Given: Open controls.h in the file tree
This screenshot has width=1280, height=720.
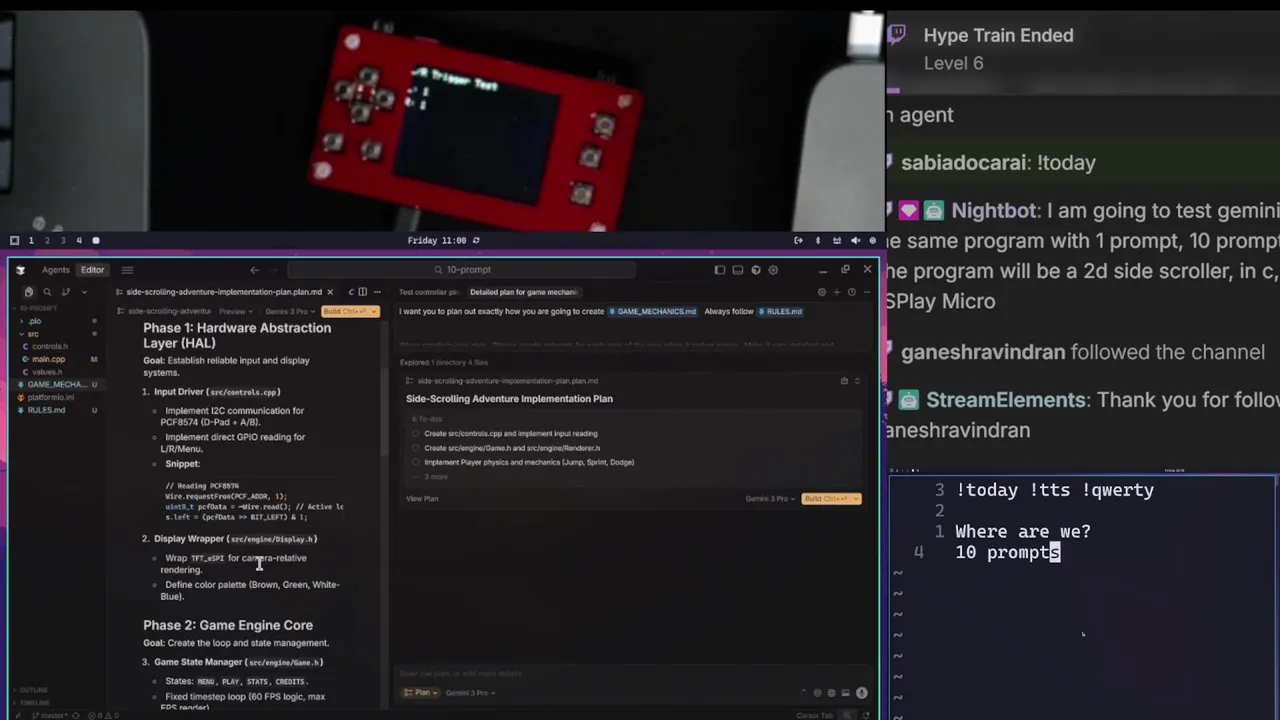Looking at the screenshot, I should pyautogui.click(x=49, y=347).
